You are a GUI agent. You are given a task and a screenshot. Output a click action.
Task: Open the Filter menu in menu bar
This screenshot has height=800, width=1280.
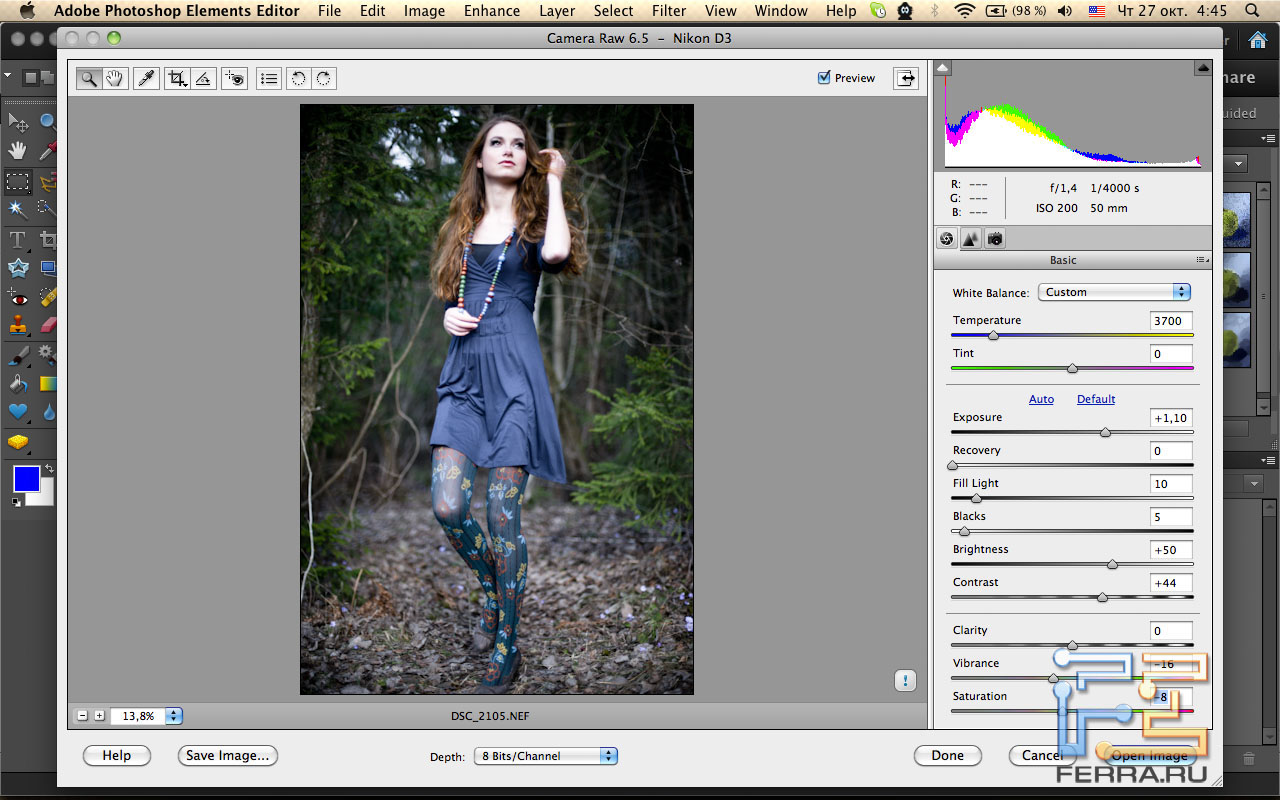click(x=669, y=11)
